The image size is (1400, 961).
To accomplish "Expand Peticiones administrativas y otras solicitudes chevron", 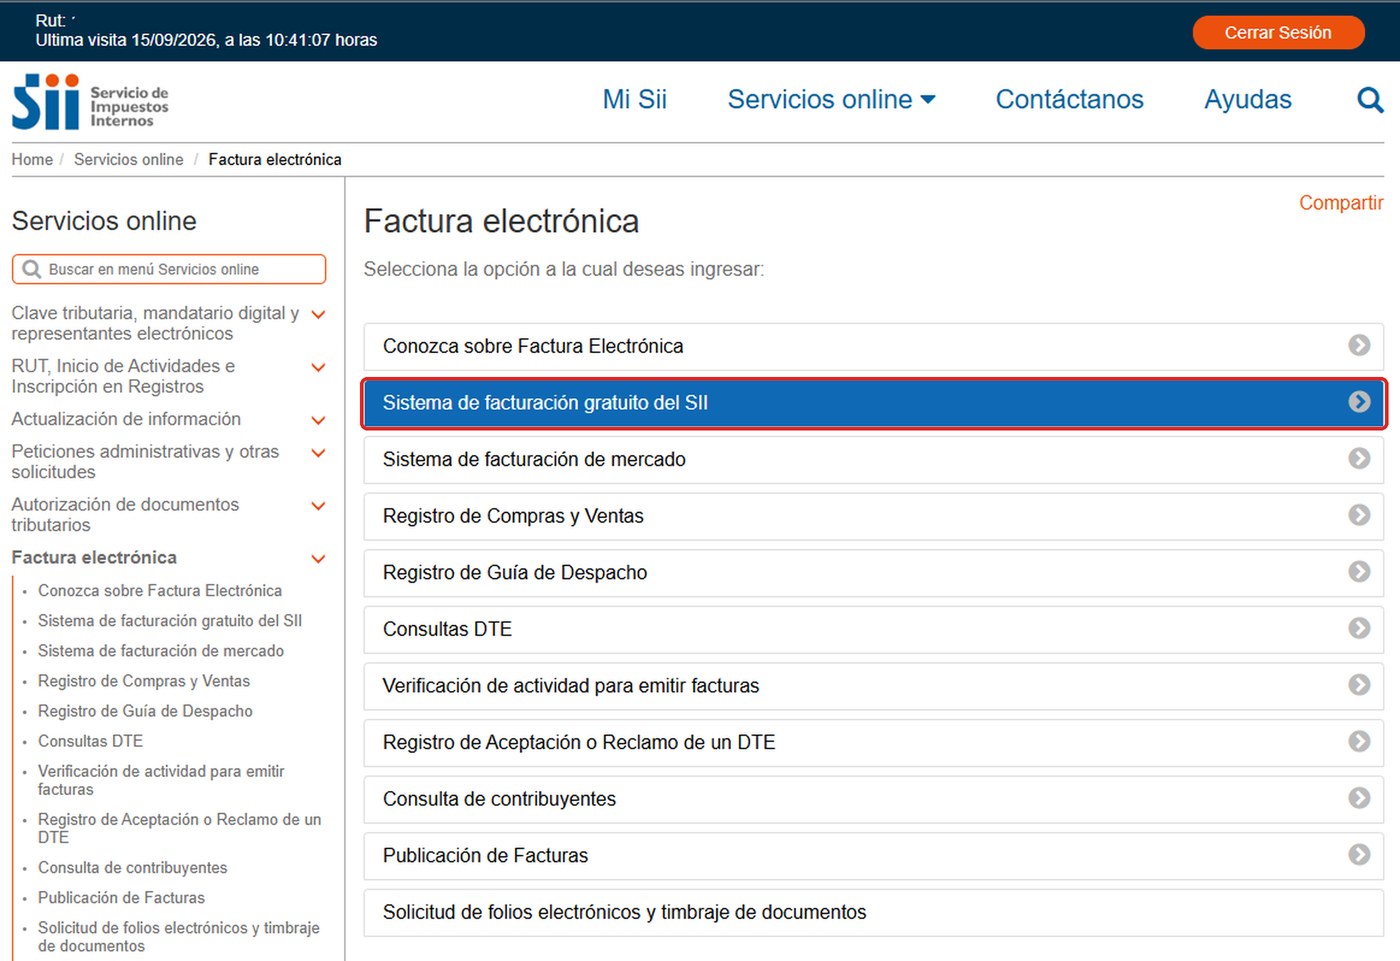I will coord(319,454).
